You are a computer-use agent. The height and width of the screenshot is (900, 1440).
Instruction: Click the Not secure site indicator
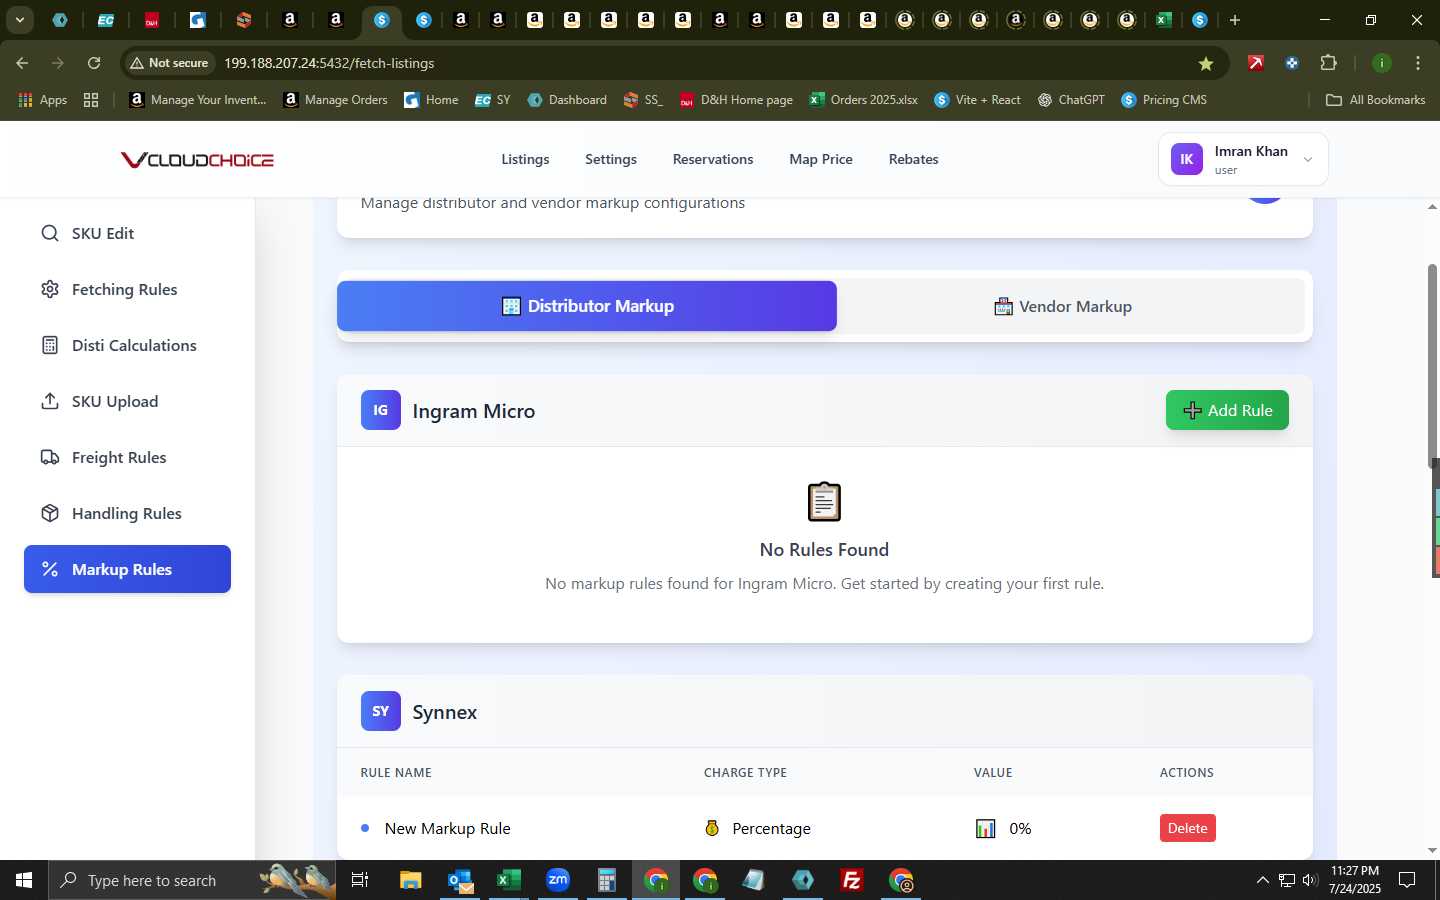168,63
